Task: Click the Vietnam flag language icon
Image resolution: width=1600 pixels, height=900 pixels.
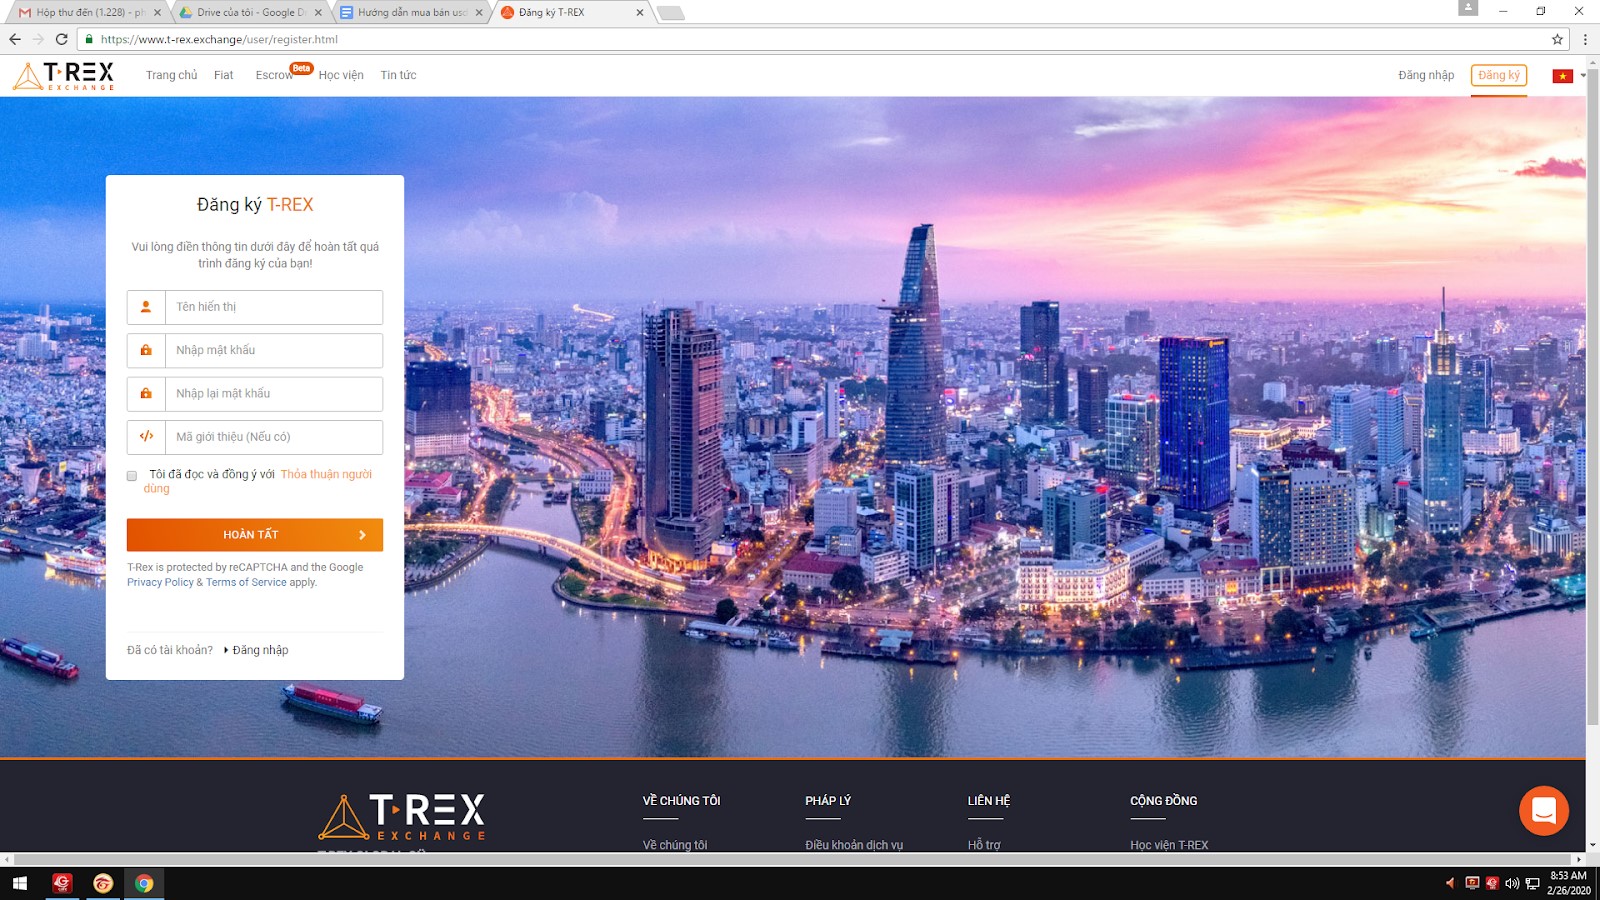Action: click(x=1562, y=76)
